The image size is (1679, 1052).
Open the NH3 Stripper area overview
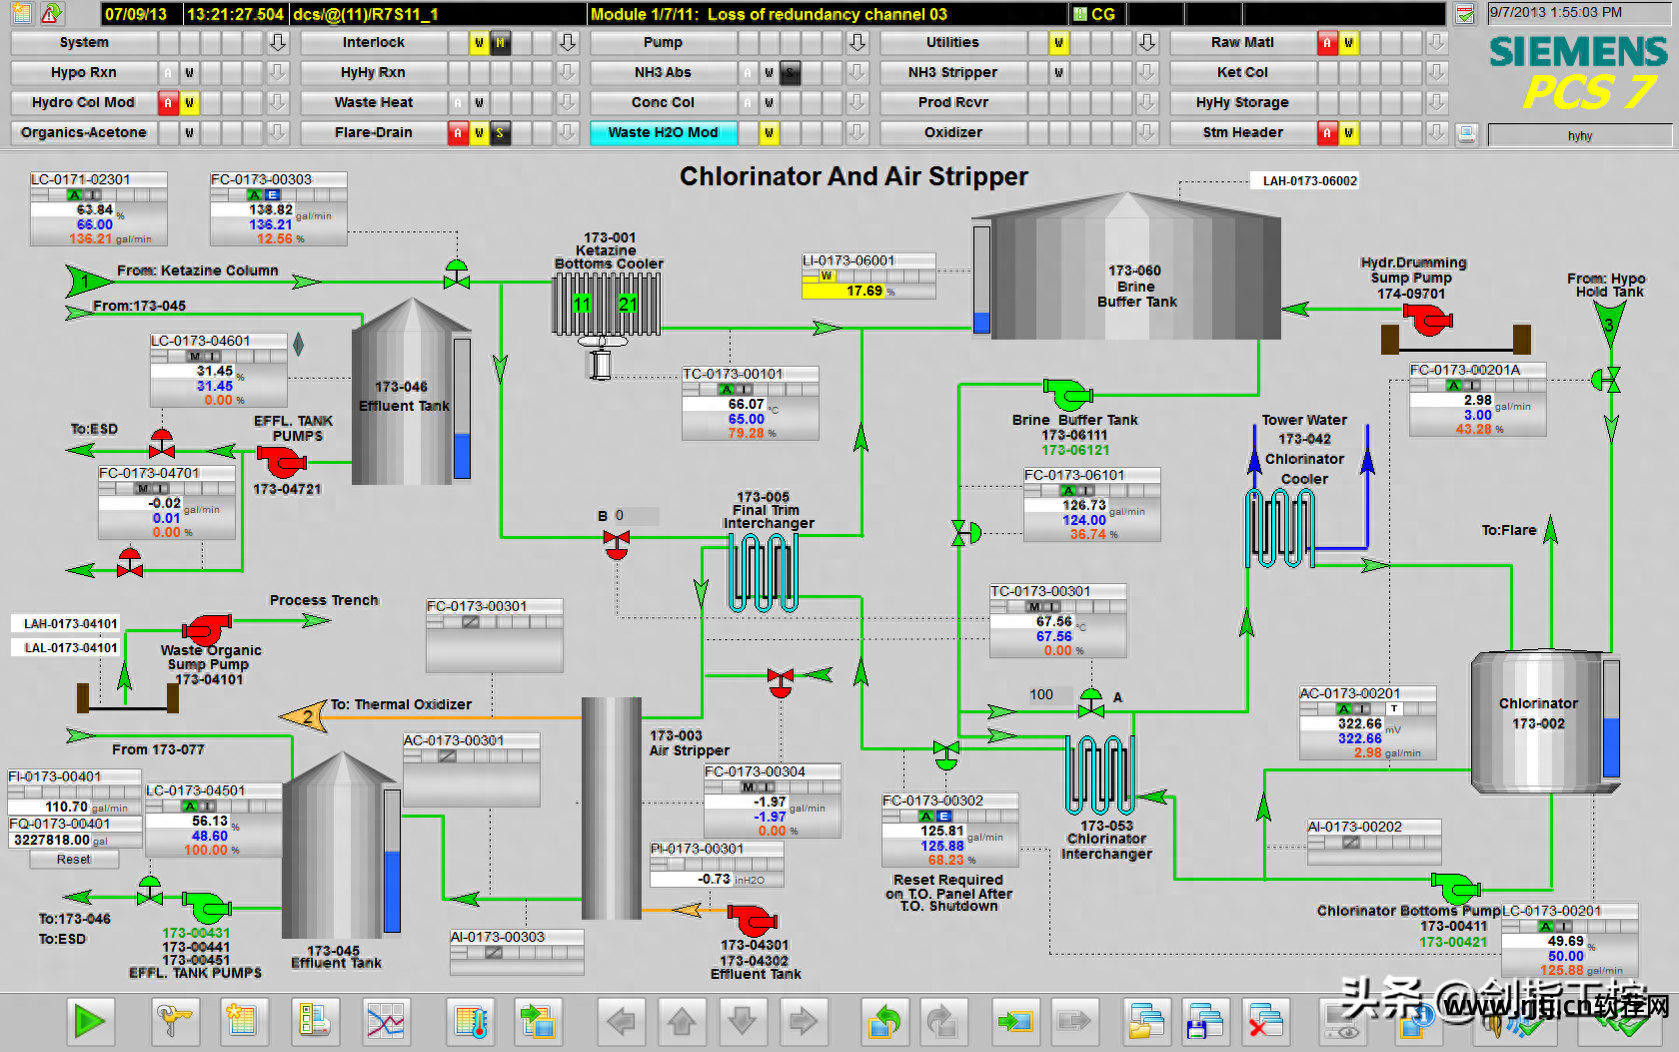pos(952,72)
